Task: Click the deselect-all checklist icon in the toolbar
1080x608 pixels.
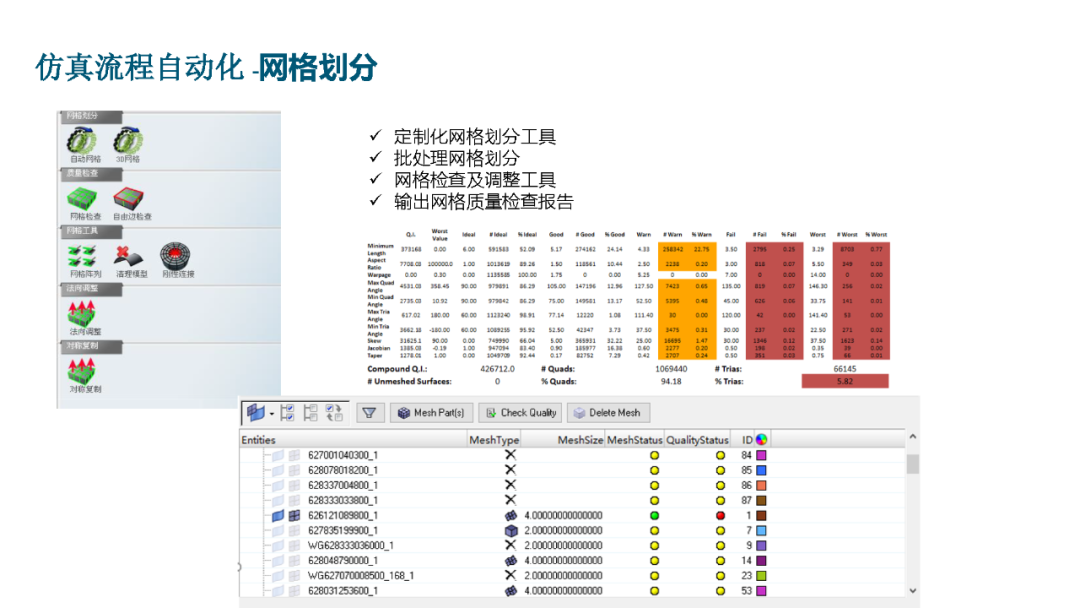Action: coord(311,412)
